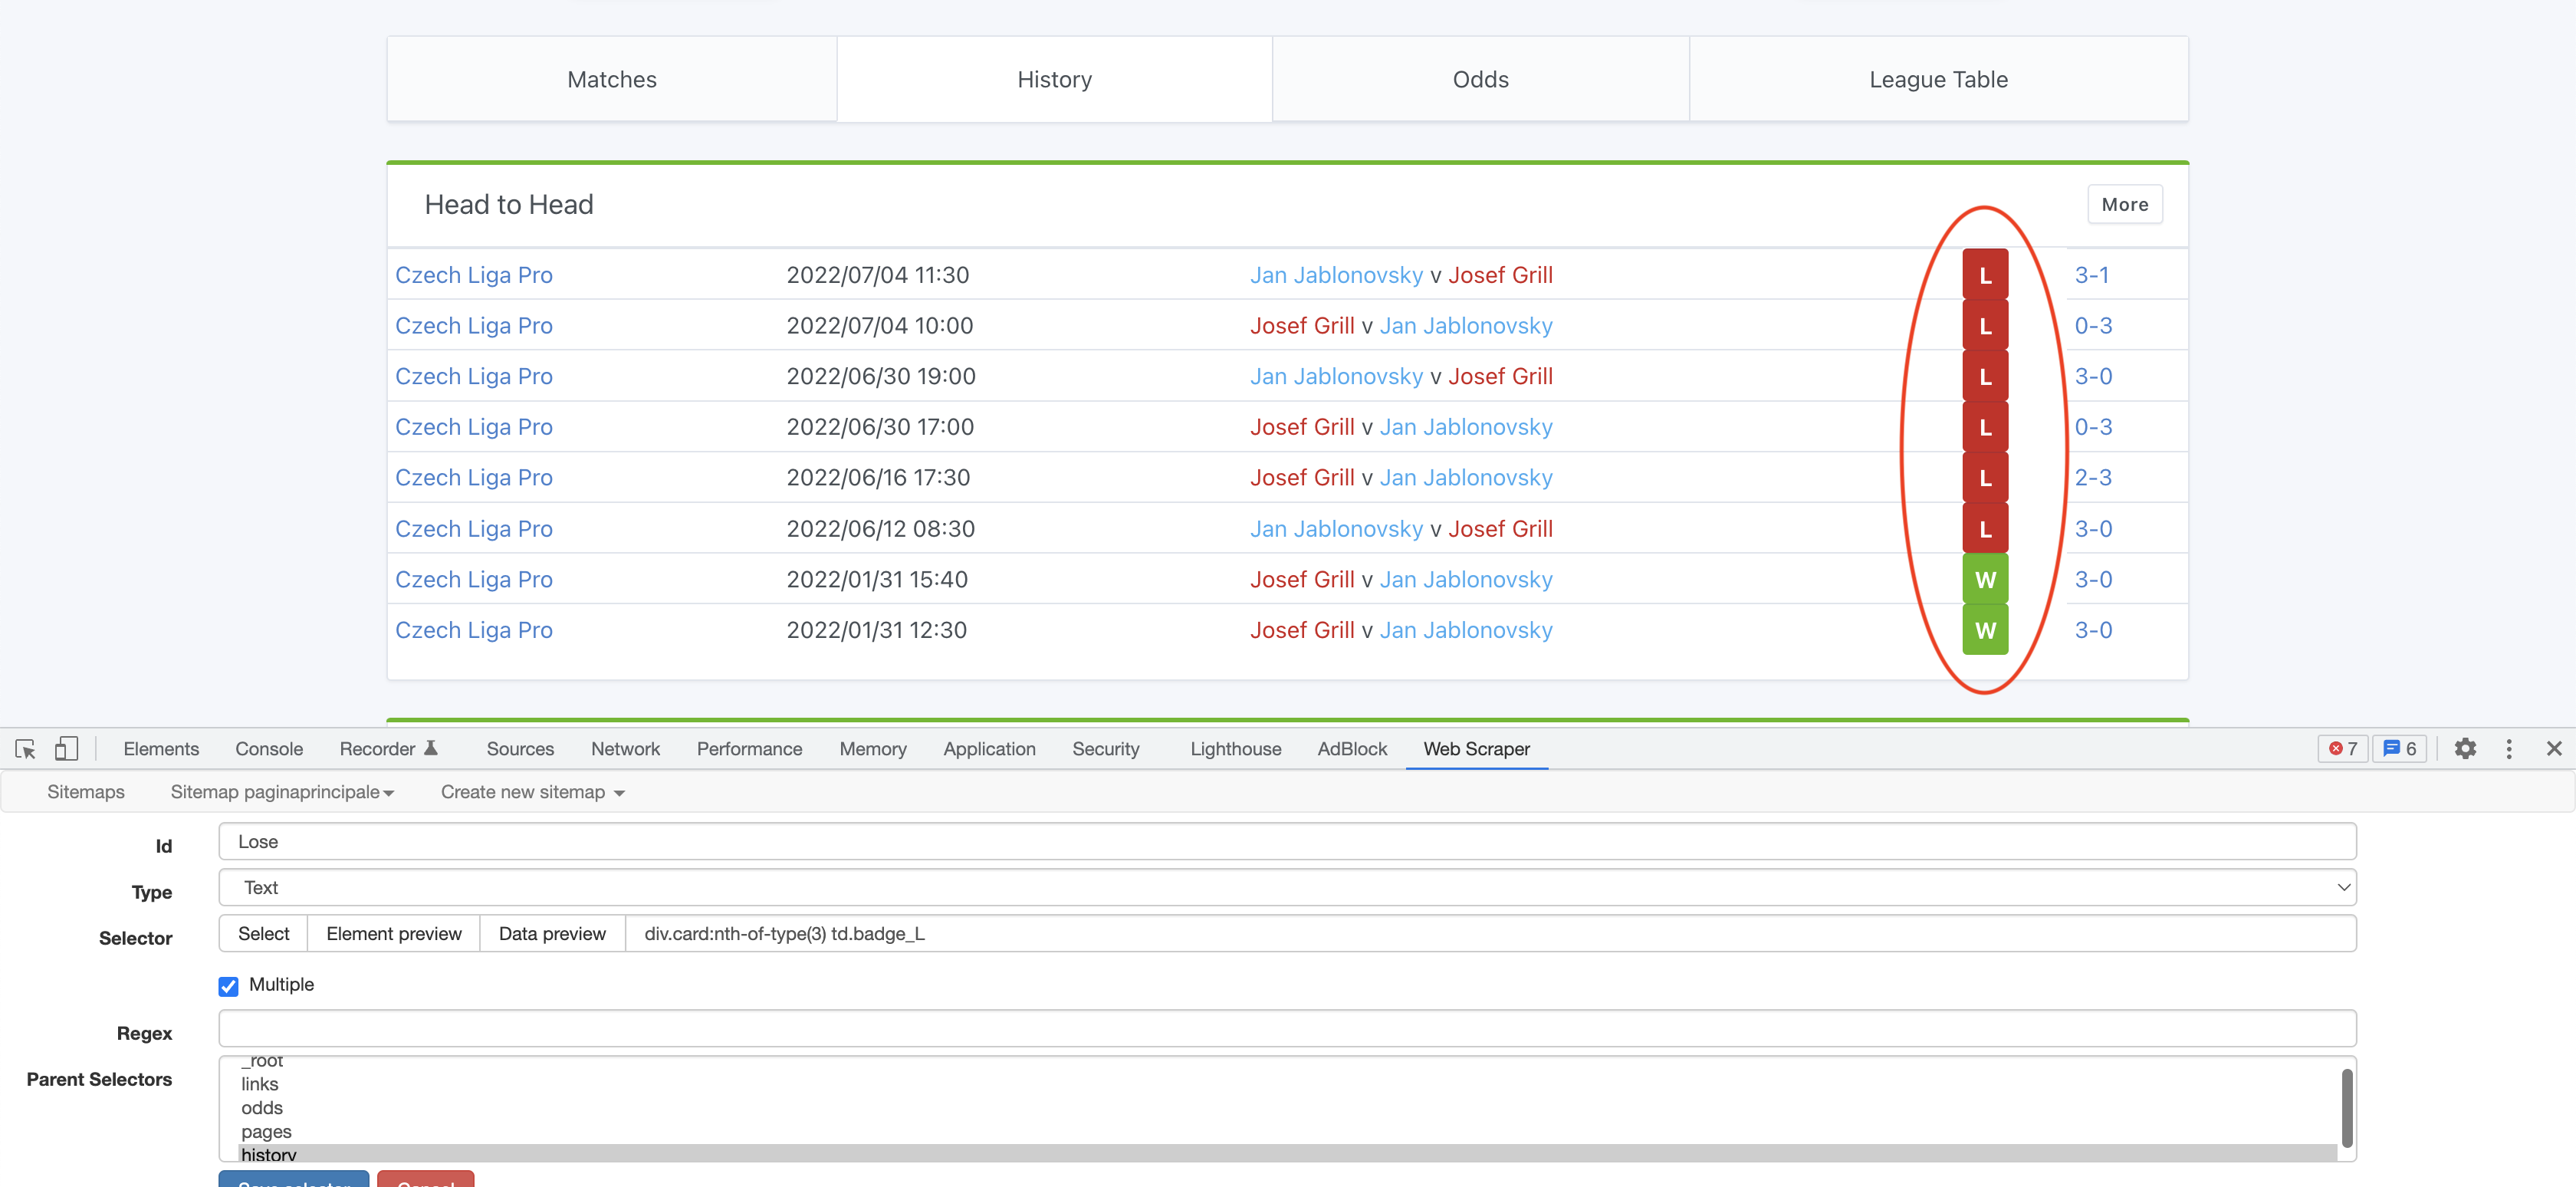
Task: Uncheck the Multiple checkbox
Action: click(x=229, y=986)
